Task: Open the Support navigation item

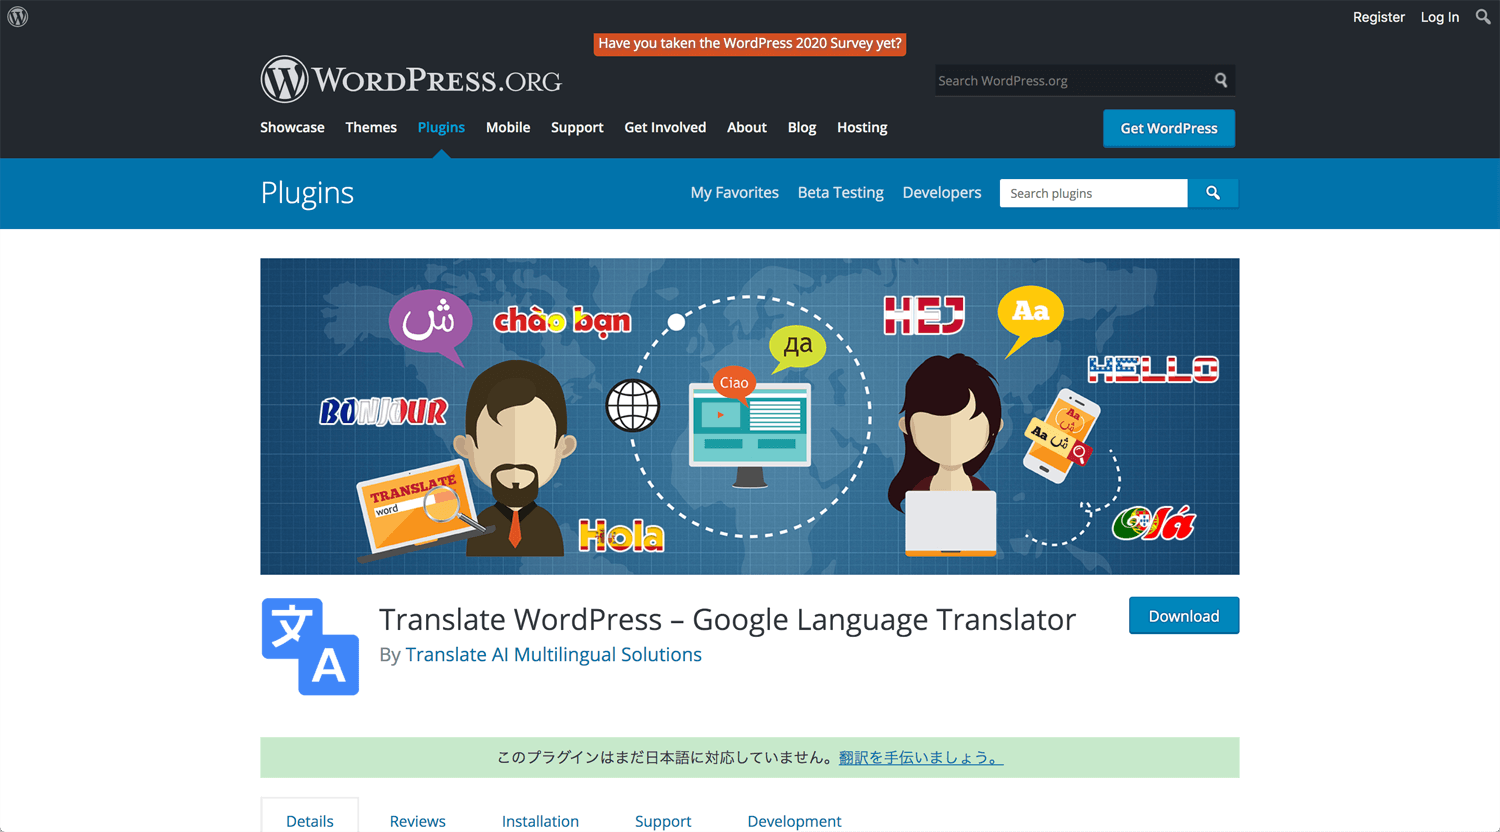Action: pos(577,127)
